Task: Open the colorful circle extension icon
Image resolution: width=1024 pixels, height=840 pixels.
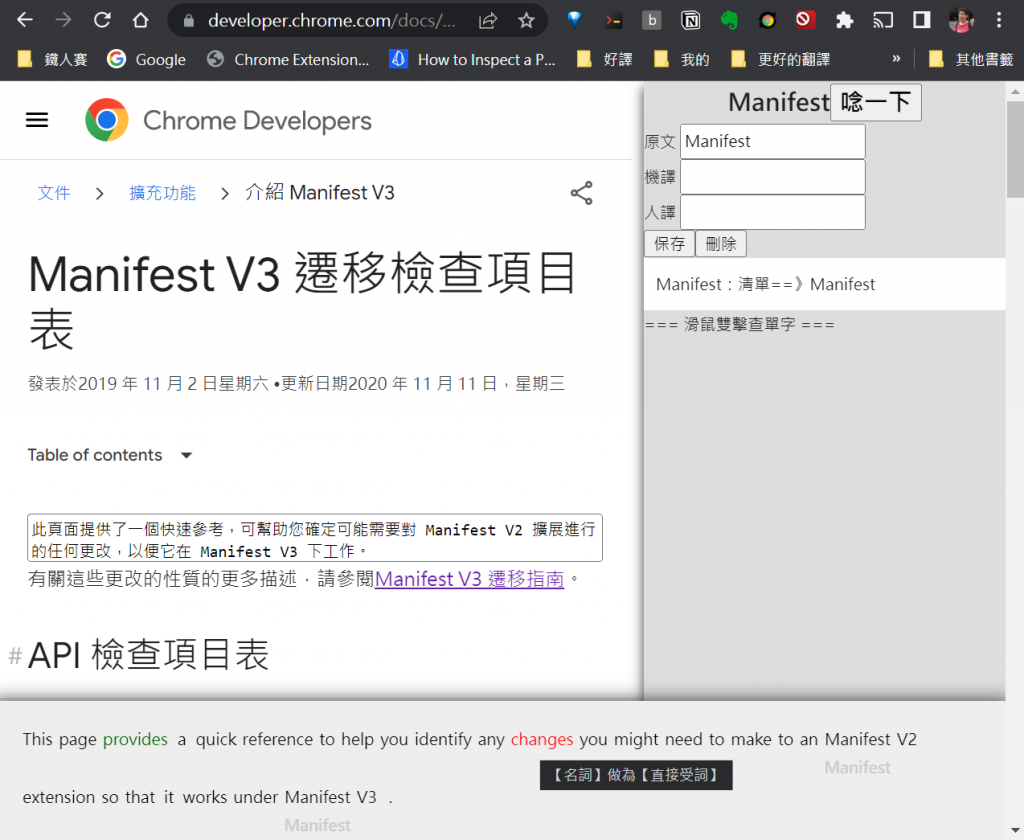Action: 767,20
